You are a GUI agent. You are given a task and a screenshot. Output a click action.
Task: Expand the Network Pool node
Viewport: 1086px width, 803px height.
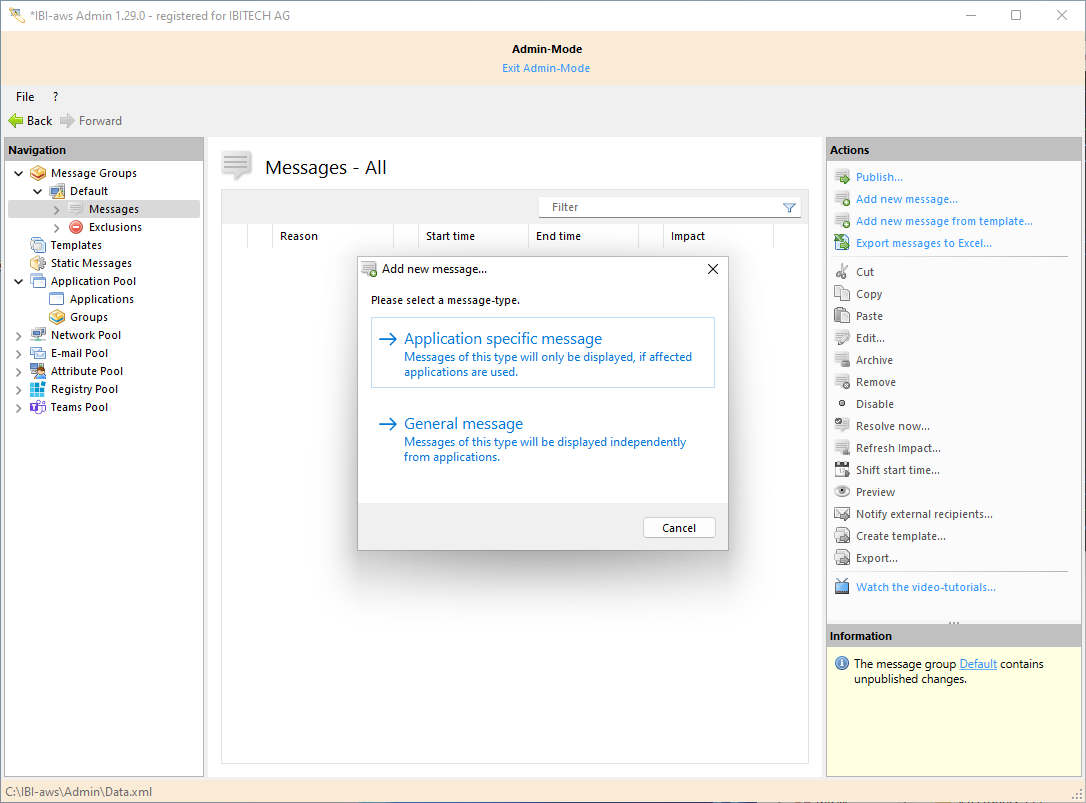(19, 335)
